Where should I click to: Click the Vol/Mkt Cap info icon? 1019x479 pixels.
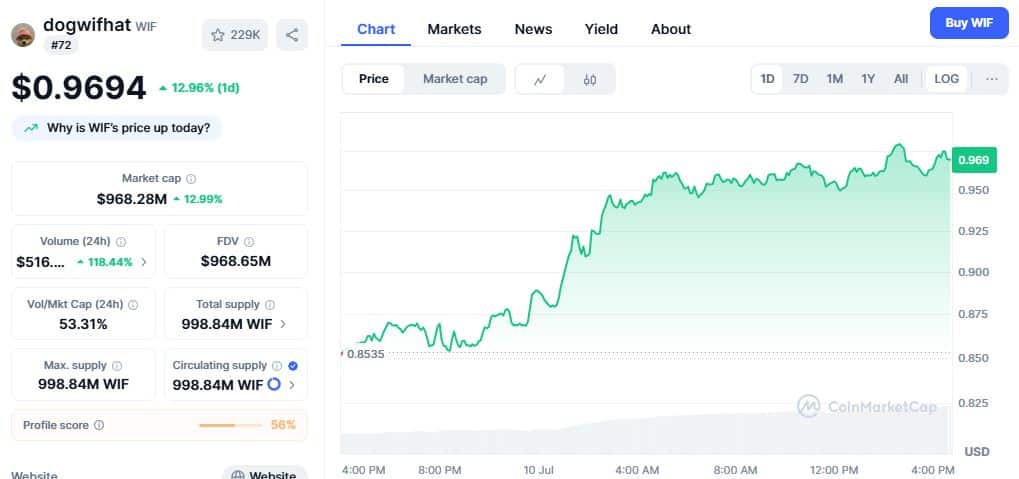[x=133, y=304]
